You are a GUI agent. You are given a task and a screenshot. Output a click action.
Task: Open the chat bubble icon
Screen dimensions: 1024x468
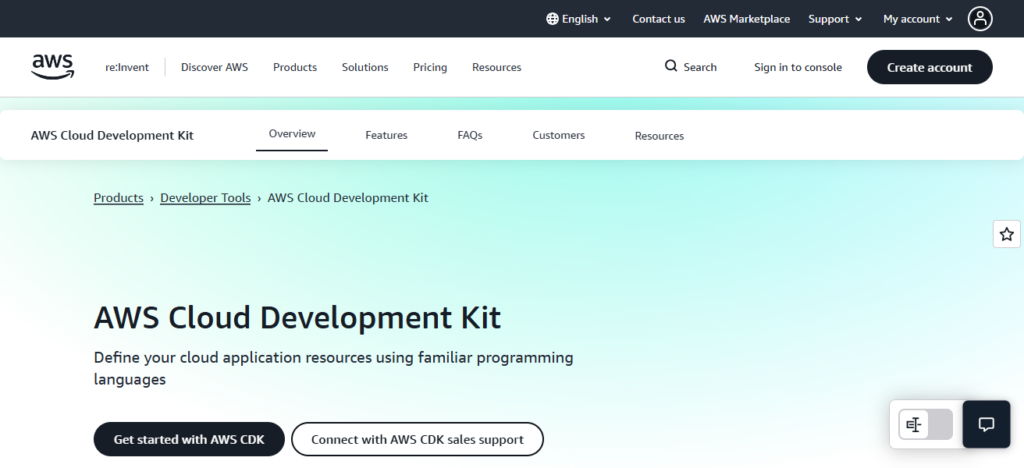click(x=986, y=424)
